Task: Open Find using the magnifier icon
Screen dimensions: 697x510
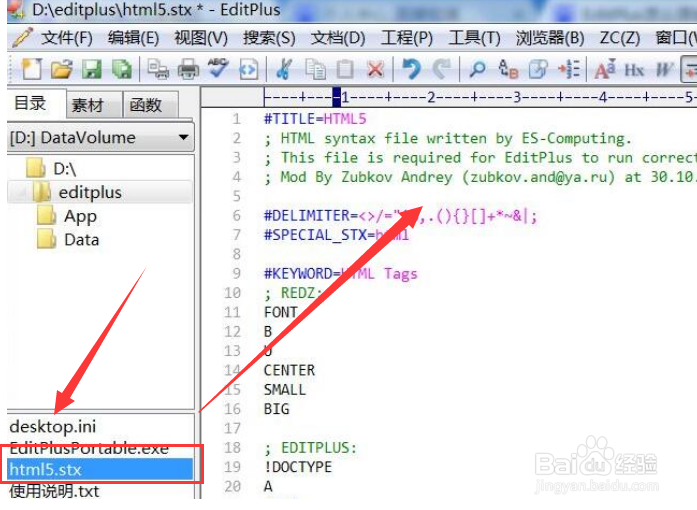Action: coord(478,69)
